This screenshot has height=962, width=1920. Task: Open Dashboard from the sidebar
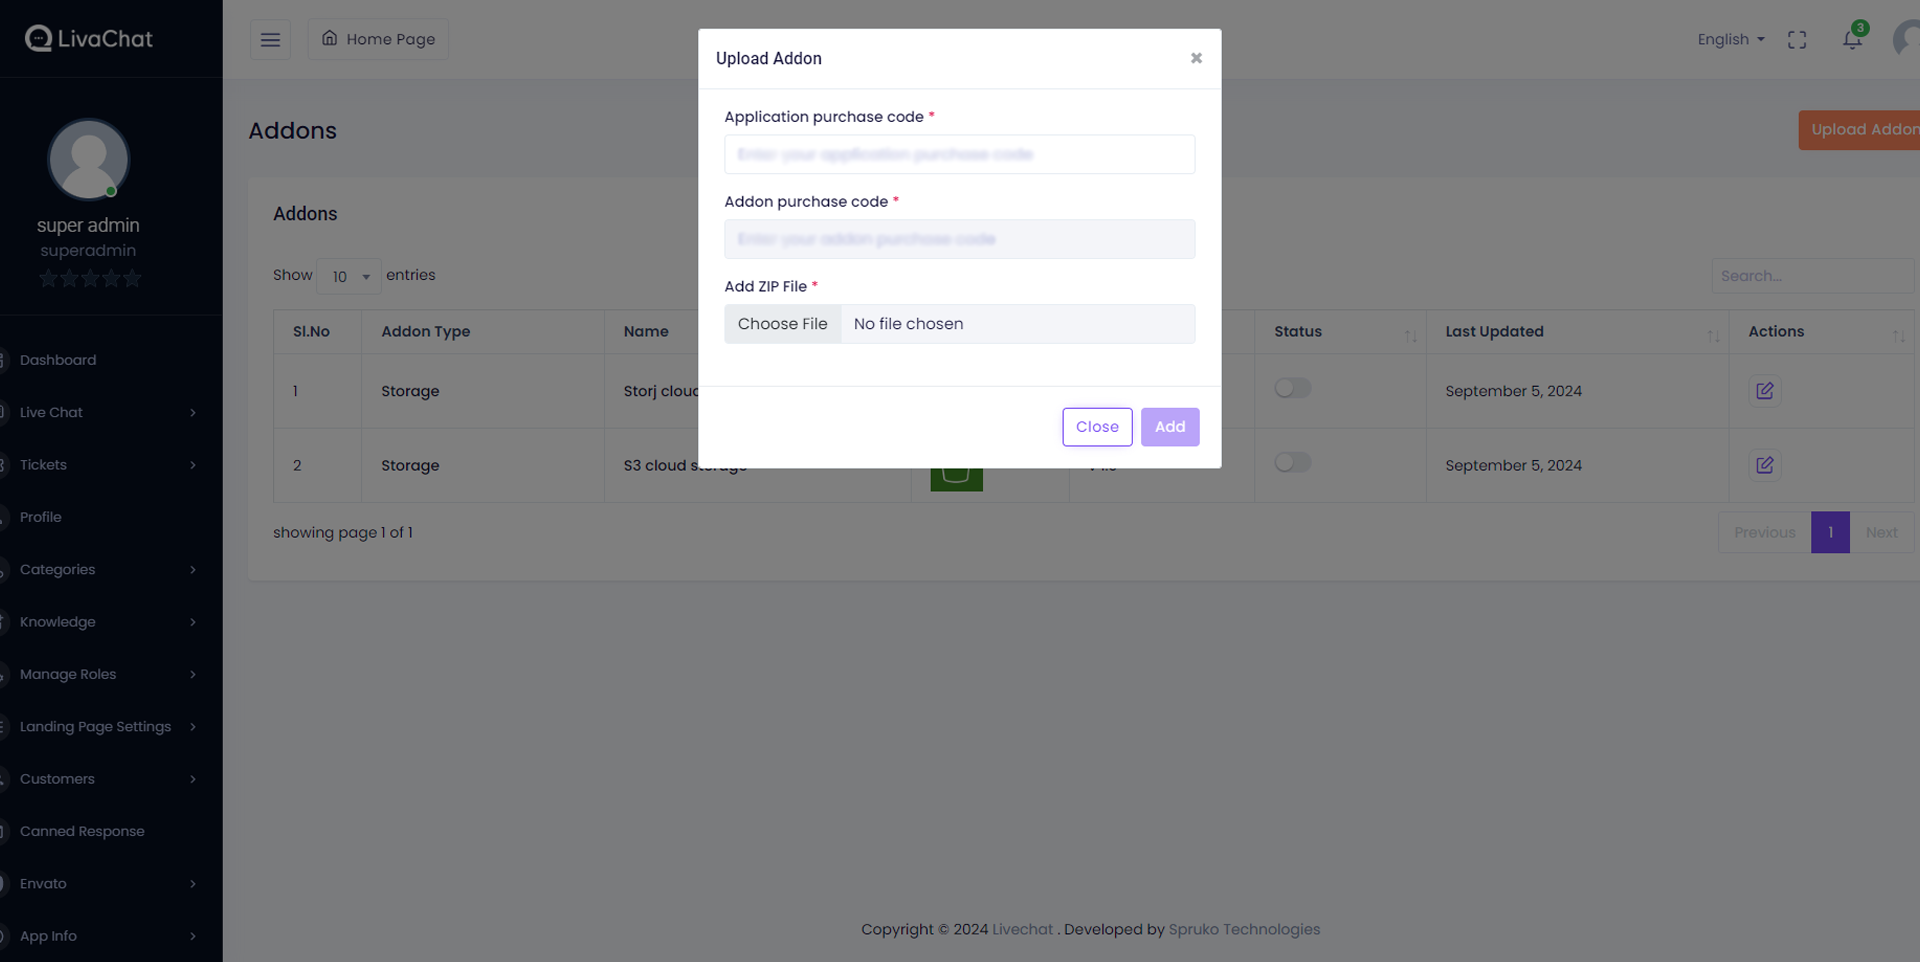coord(58,360)
